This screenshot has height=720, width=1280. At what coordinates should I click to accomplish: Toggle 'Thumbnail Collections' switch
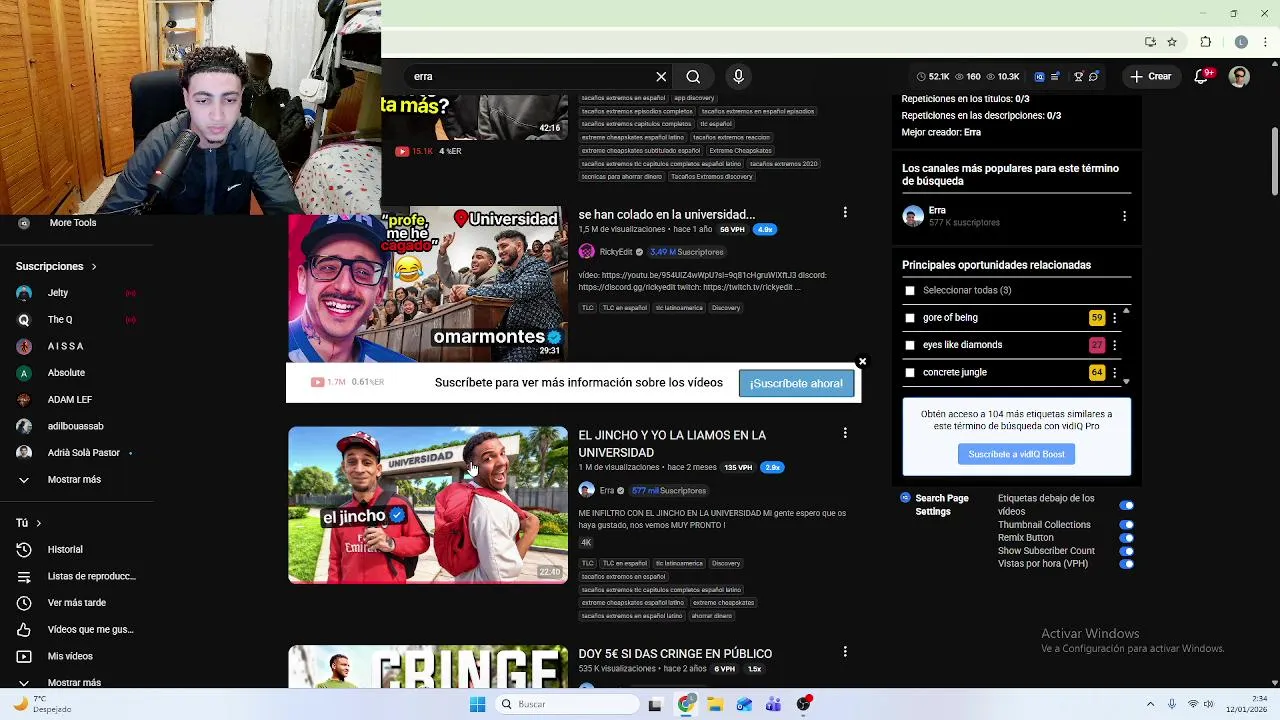[x=1127, y=525]
